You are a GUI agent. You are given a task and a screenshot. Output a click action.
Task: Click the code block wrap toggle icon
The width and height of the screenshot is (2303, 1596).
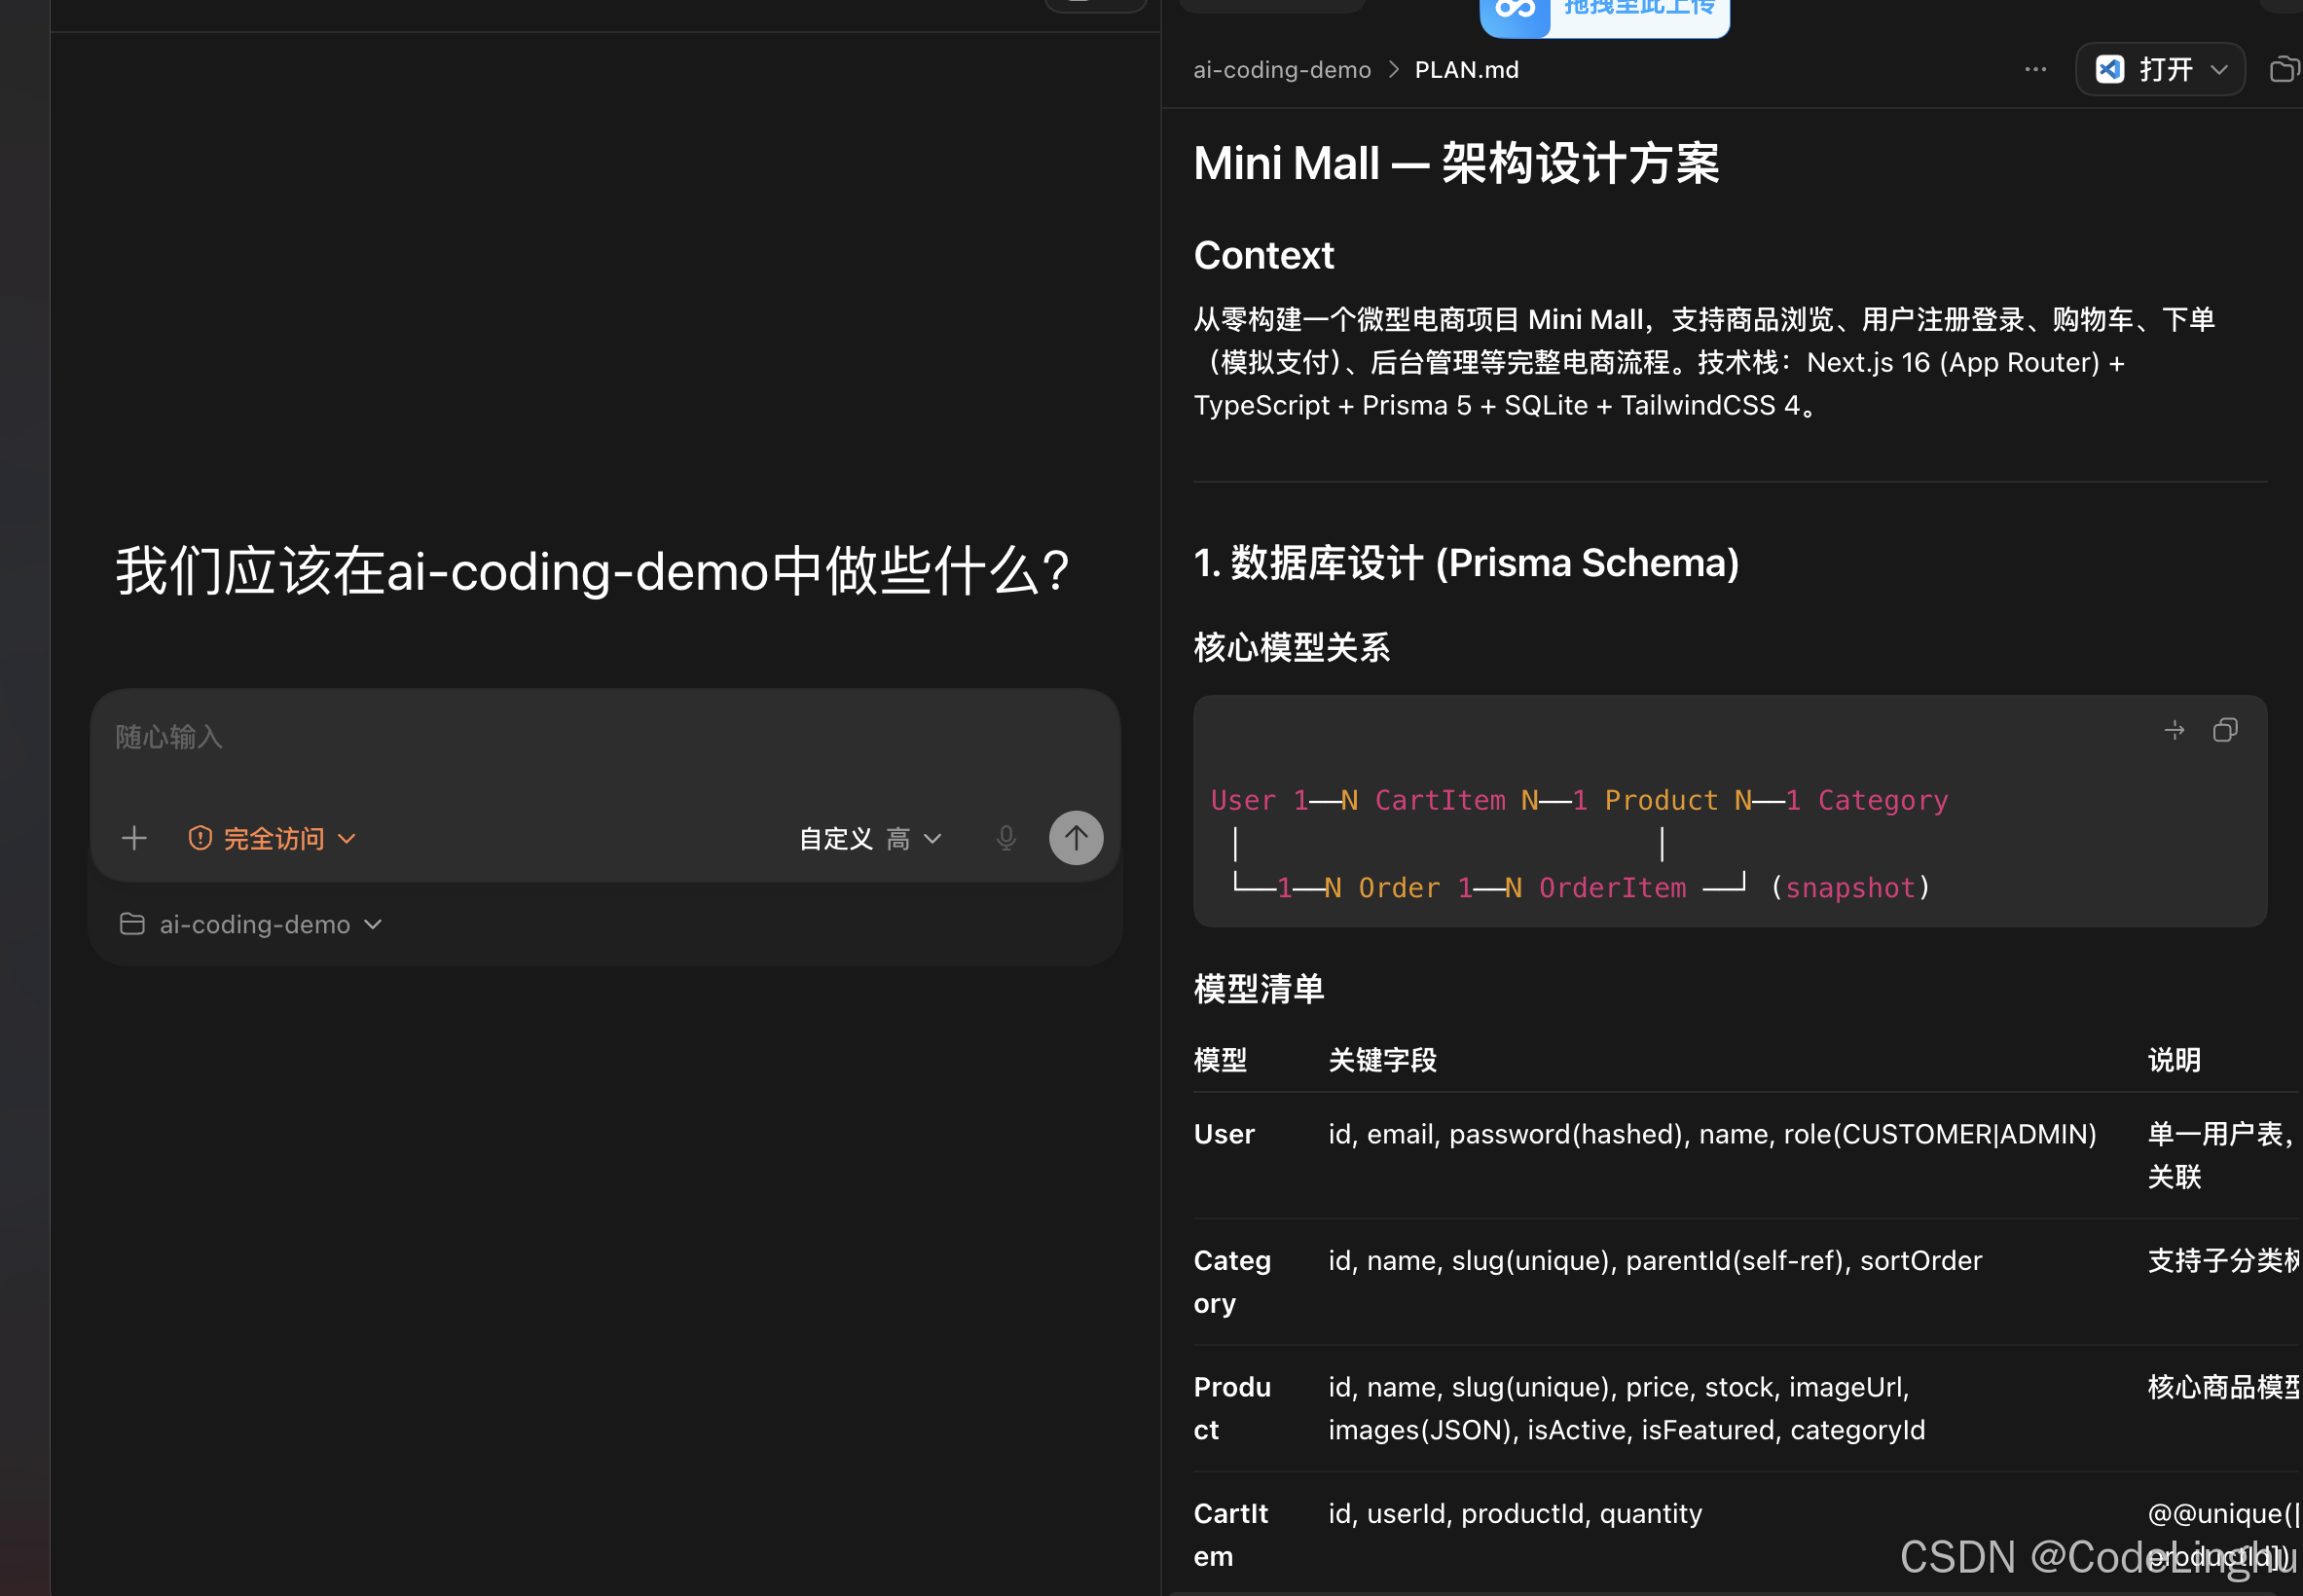(2174, 730)
